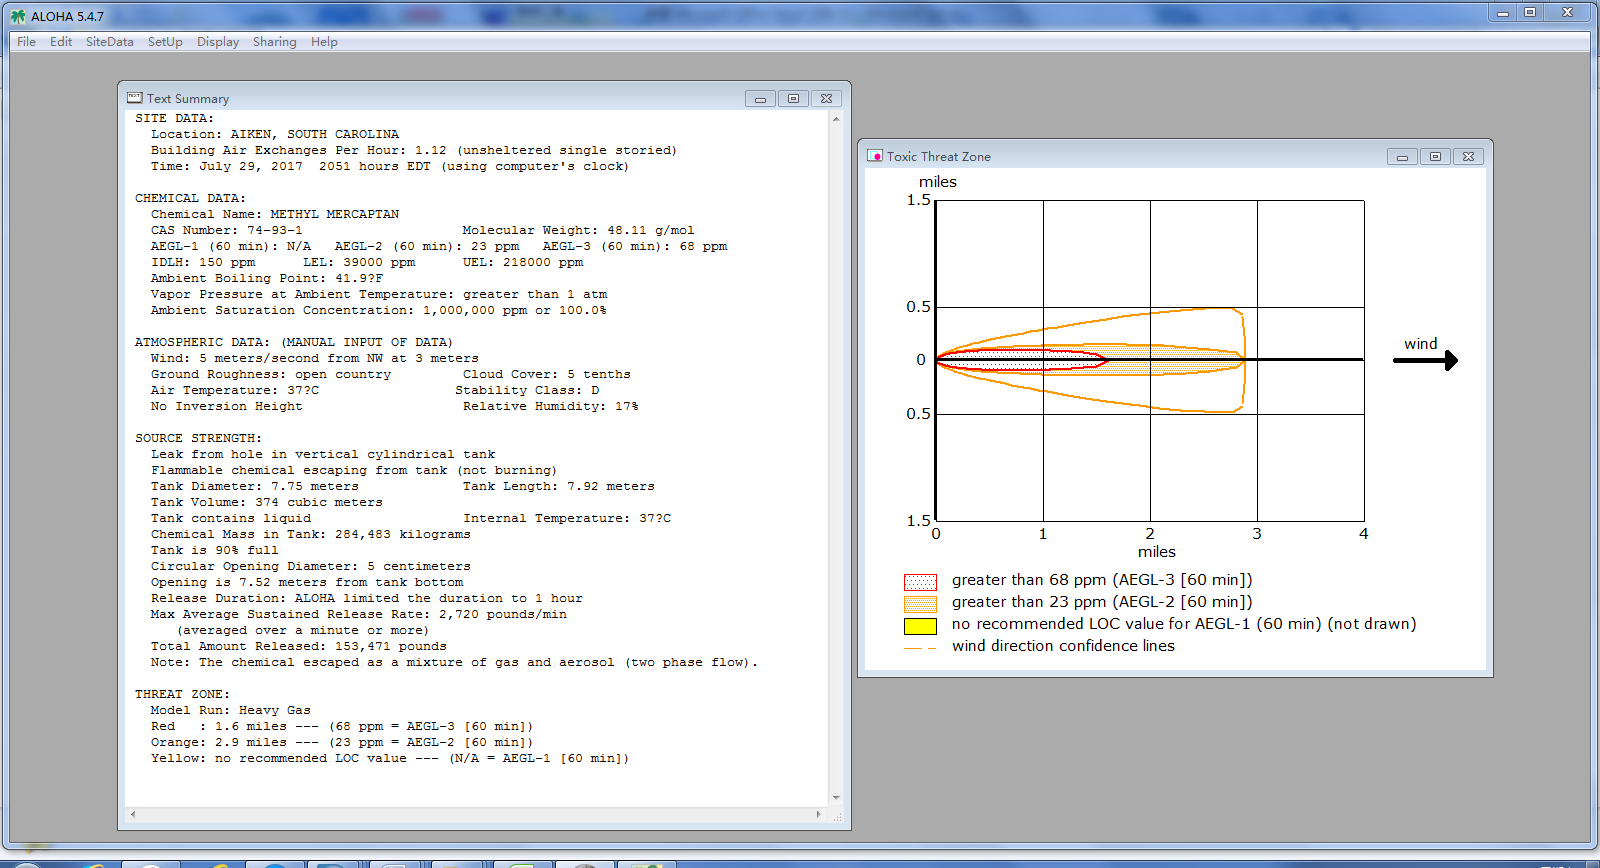Screen dimensions: 1600x868
Task: Click the scroll down arrow in Text Summary
Action: click(x=836, y=798)
